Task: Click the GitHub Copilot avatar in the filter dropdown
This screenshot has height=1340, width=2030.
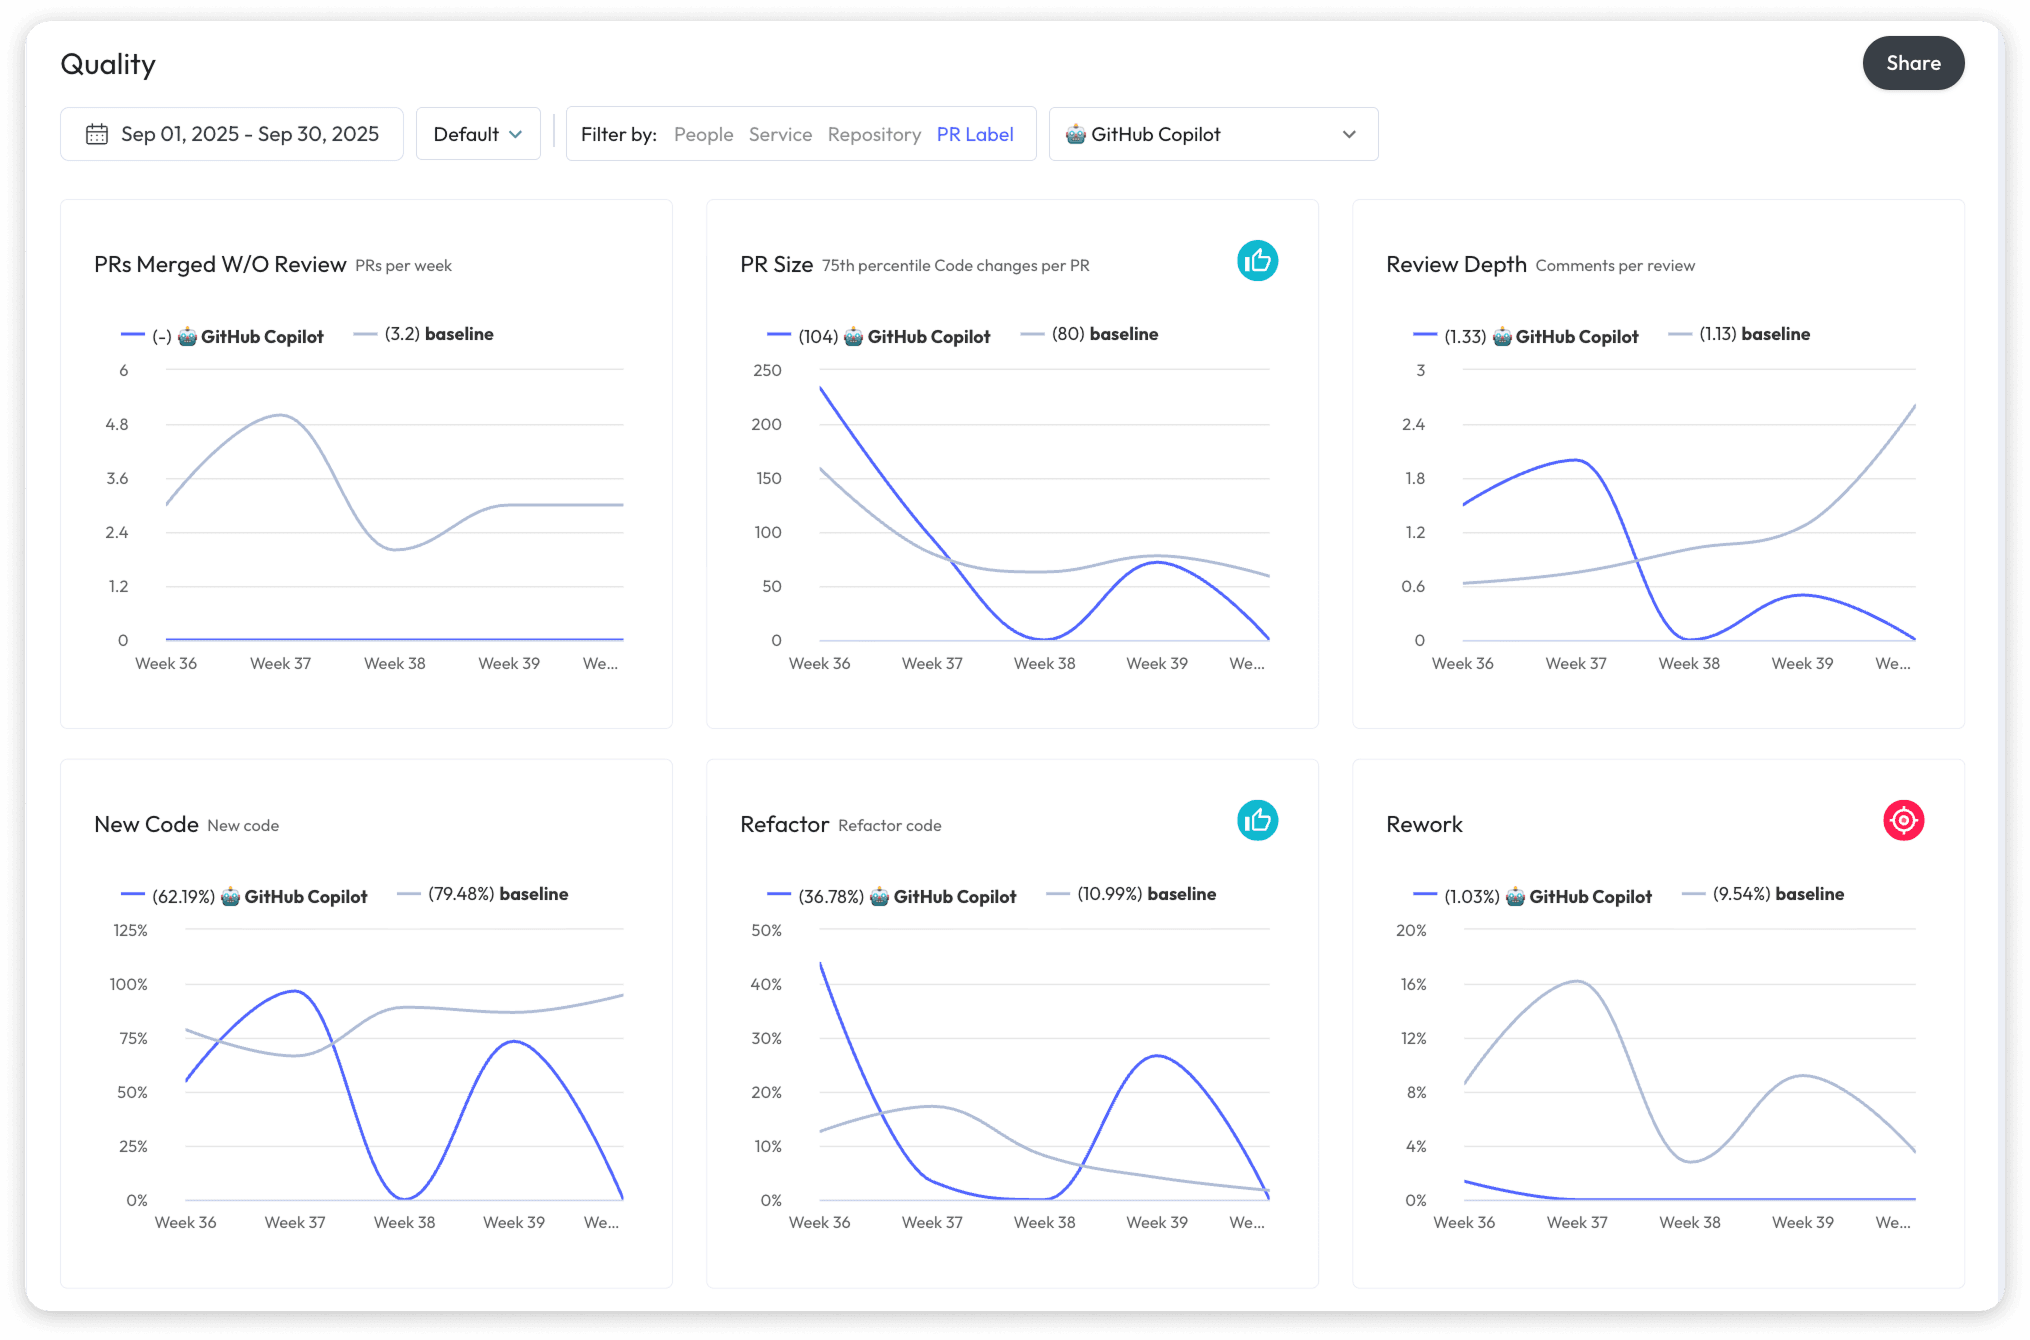Action: point(1074,133)
